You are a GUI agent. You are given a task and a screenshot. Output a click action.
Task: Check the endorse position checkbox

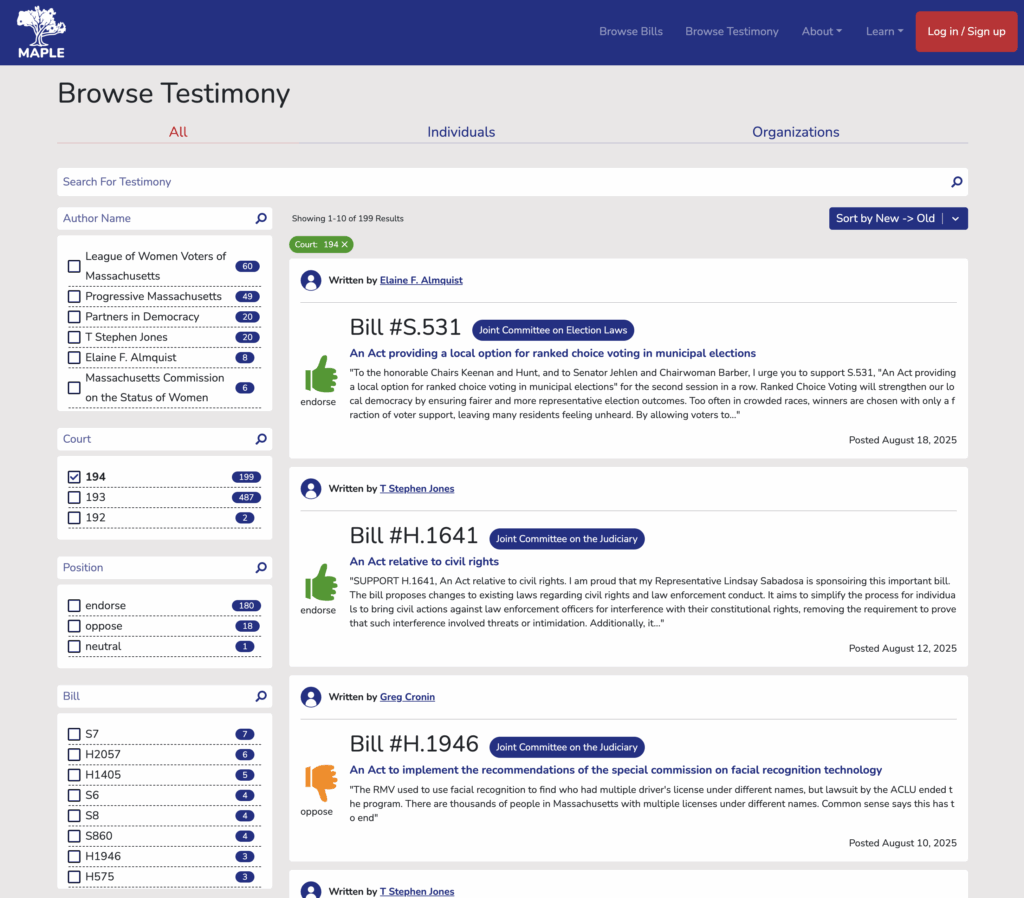click(74, 606)
